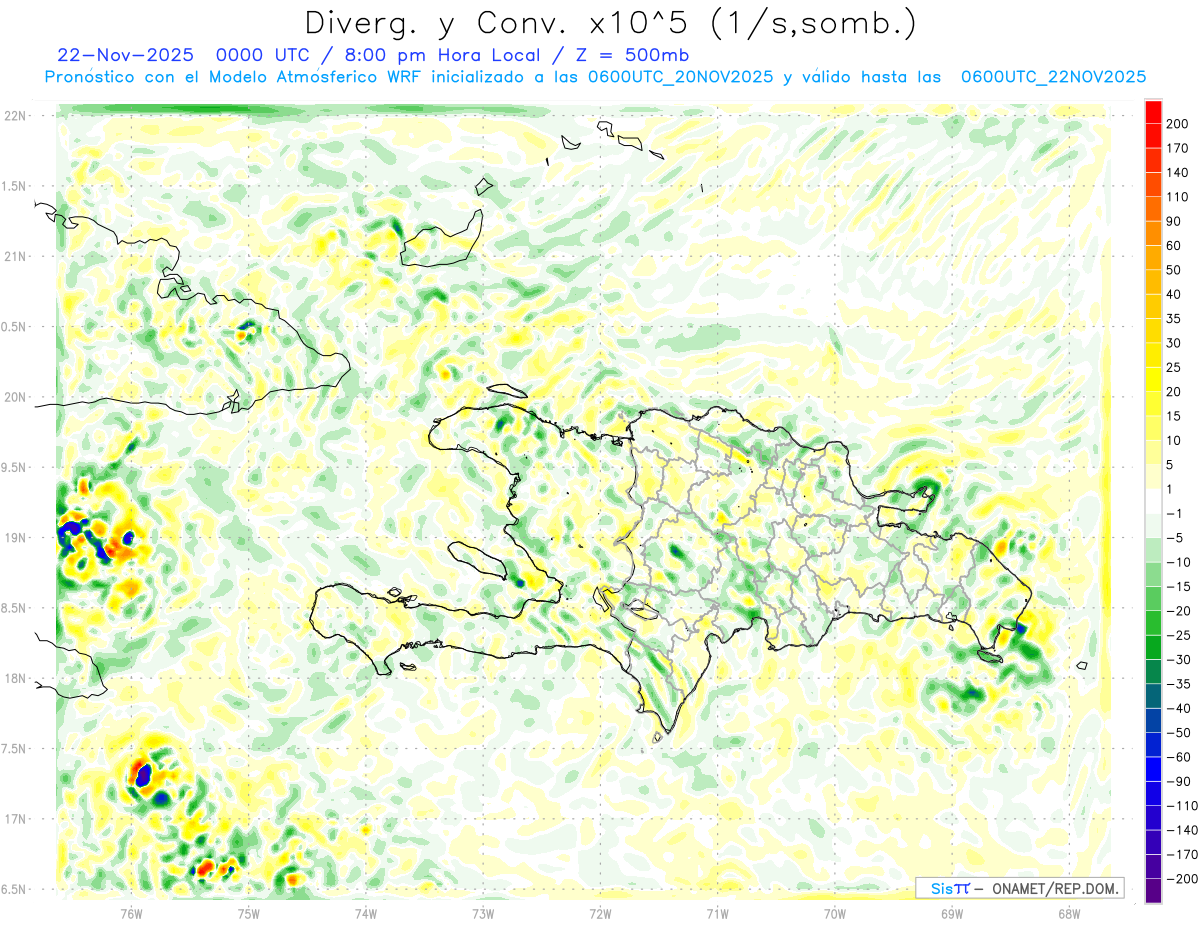This screenshot has width=1200, height=927.
Task: Click the "6.5N" latitude tick label
Action: tap(14, 889)
